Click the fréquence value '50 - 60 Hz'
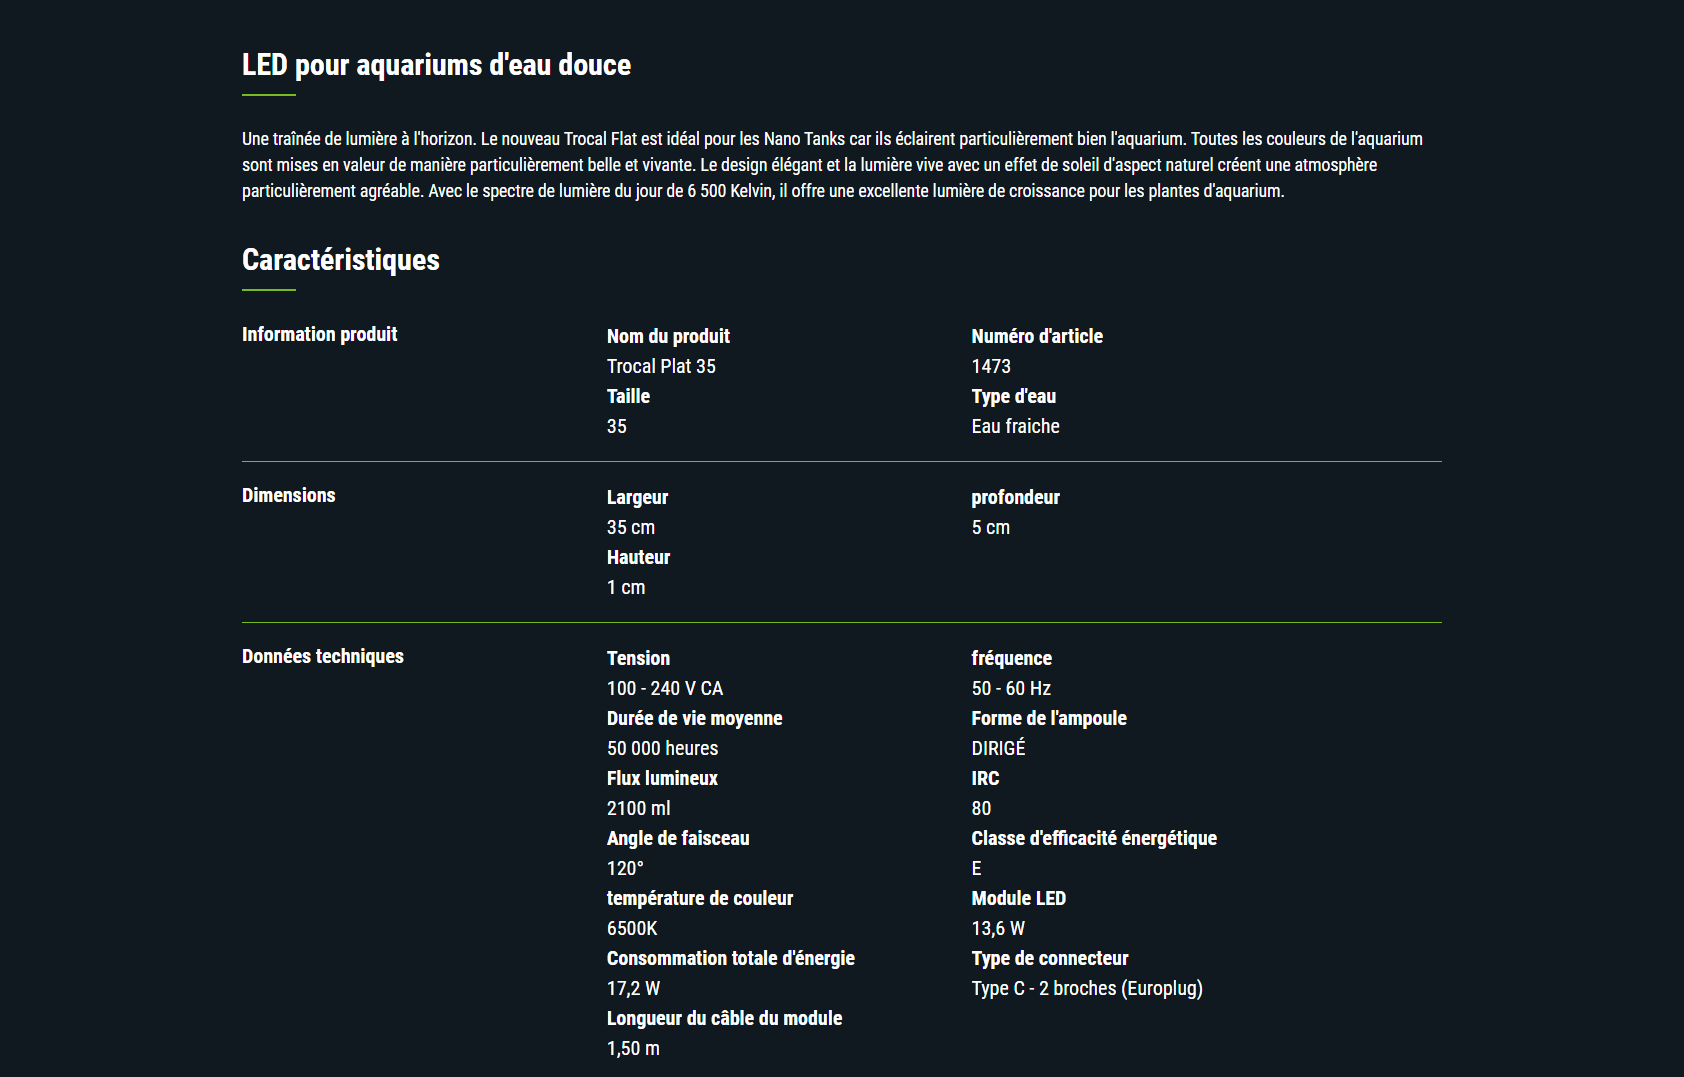Screen dimensions: 1684x1077 click(1011, 688)
